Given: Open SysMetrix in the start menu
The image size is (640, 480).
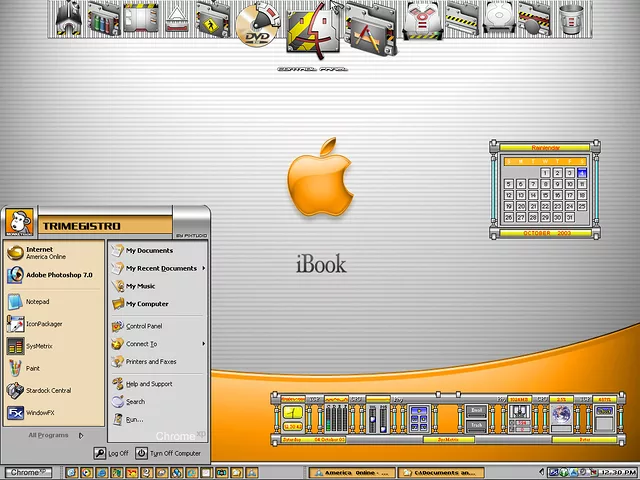Looking at the screenshot, I should [x=53, y=346].
